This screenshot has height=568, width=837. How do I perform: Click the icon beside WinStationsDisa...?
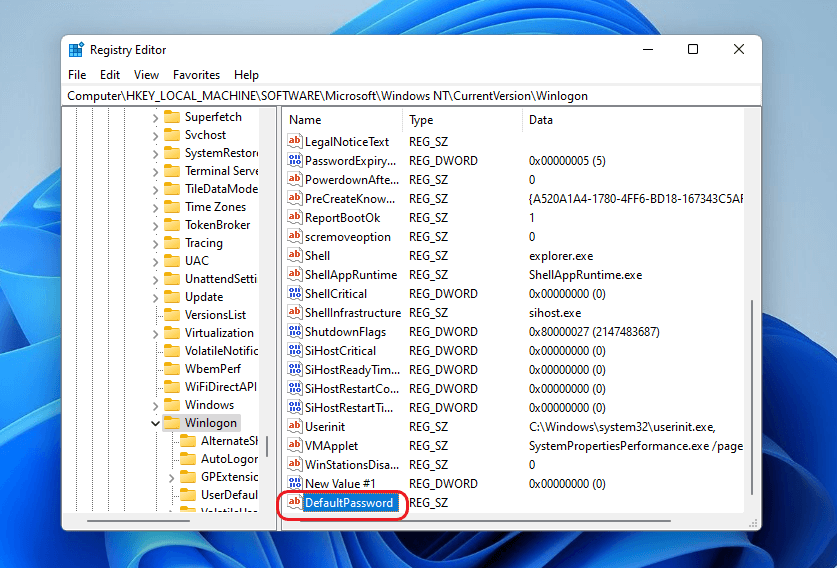click(x=295, y=464)
